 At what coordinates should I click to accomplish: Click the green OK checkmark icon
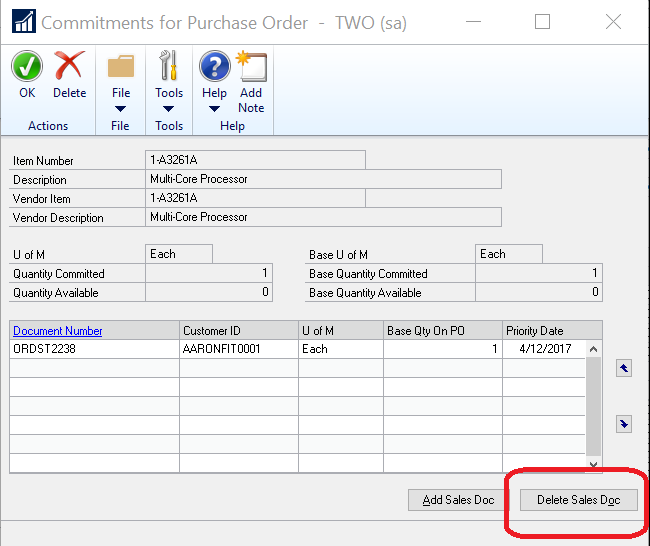pyautogui.click(x=27, y=66)
